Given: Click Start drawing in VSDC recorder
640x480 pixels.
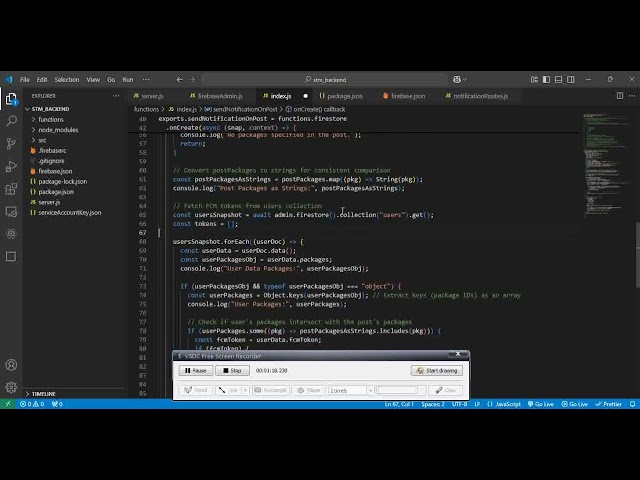Looking at the screenshot, I should [437, 370].
